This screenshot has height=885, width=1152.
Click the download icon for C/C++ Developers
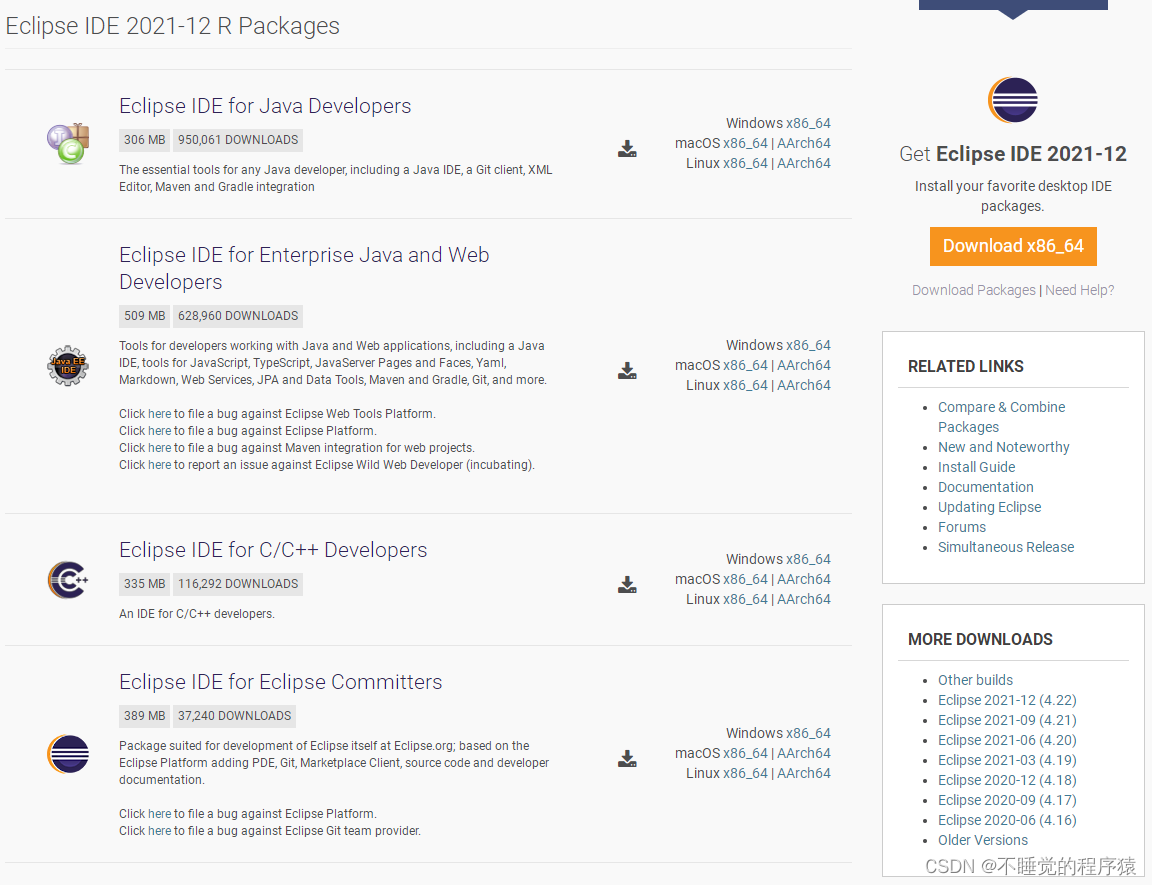(x=627, y=585)
